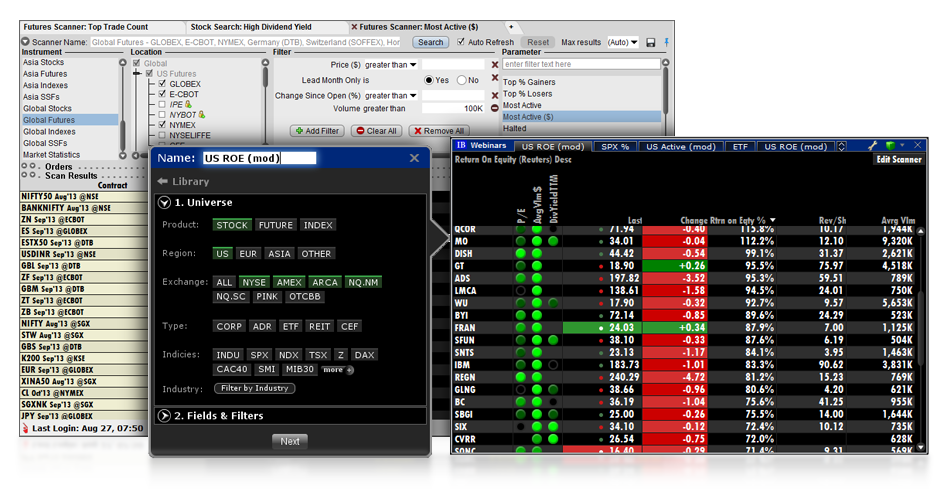
Task: Open the wrench configuration icon in Webinars window
Action: [x=872, y=145]
